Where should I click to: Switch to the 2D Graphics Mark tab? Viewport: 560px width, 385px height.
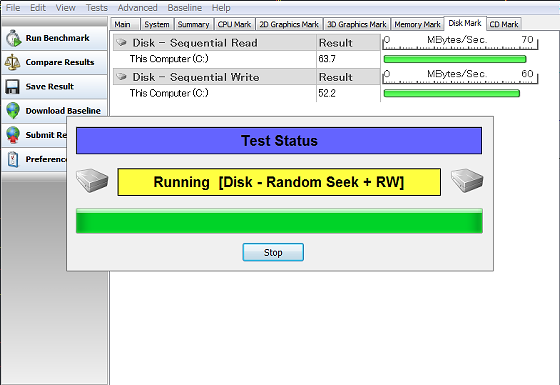289,24
